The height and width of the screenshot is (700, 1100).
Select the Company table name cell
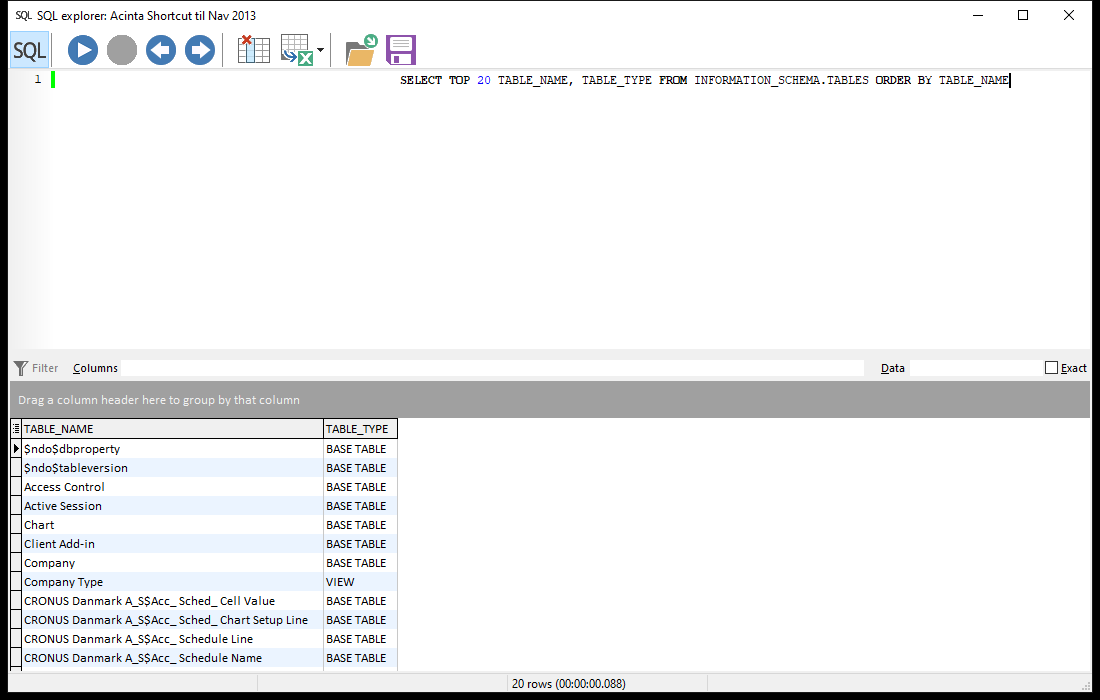(x=173, y=563)
